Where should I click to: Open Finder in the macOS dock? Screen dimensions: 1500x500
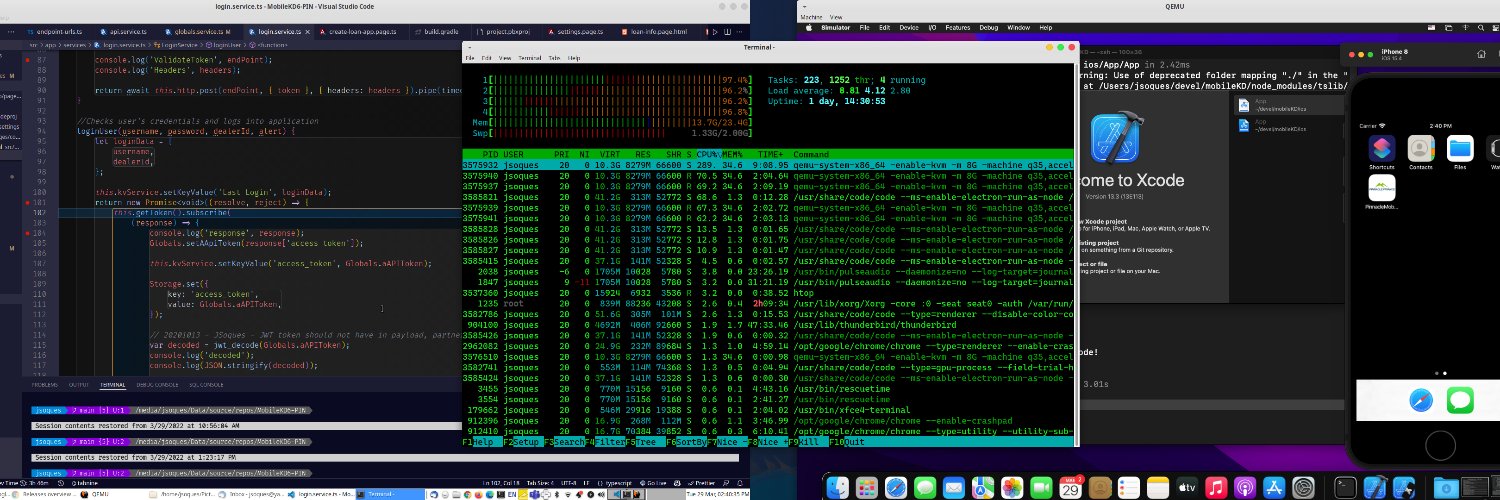click(x=838, y=488)
